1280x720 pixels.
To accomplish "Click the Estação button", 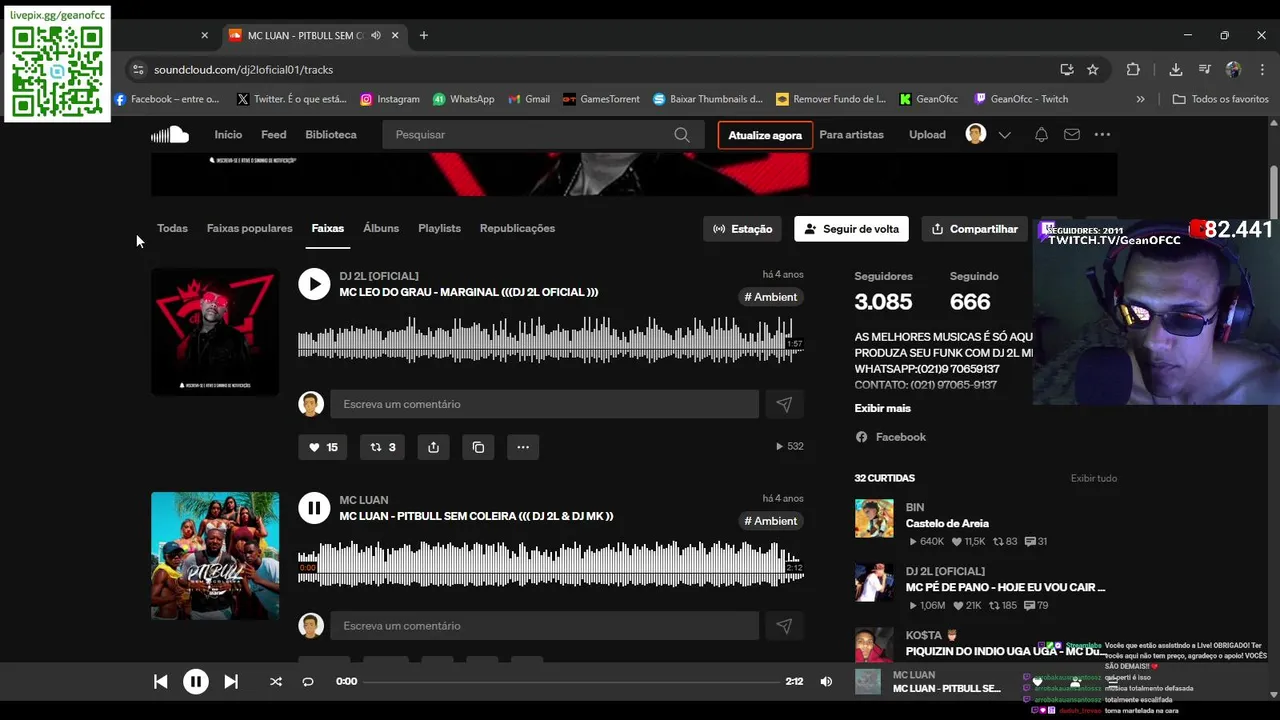I will [742, 229].
